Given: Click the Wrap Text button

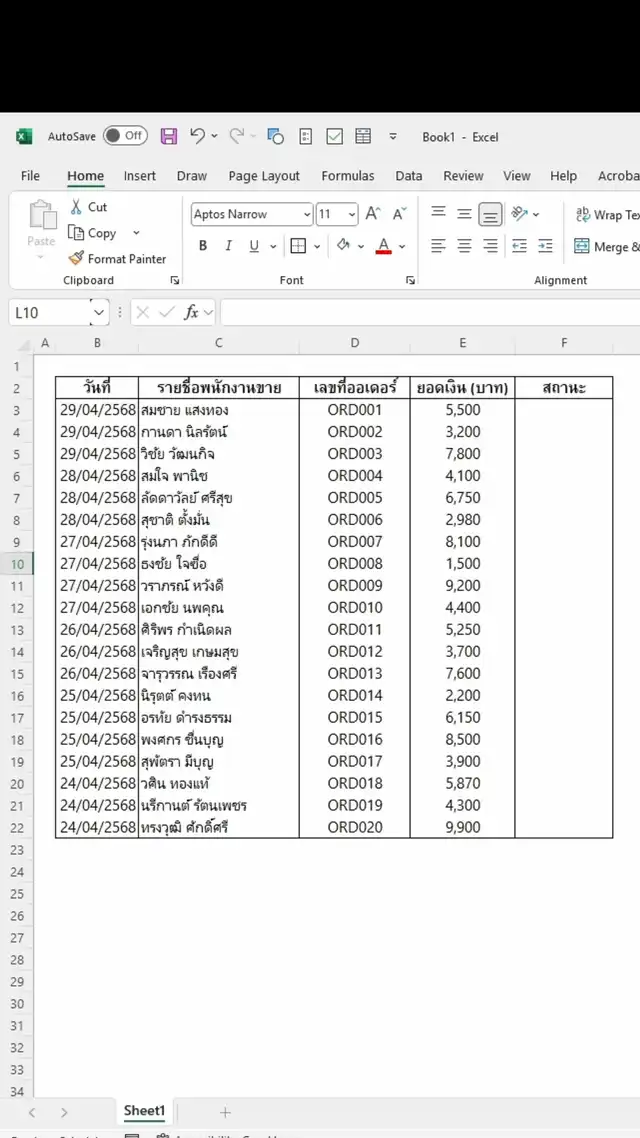Looking at the screenshot, I should pos(606,214).
